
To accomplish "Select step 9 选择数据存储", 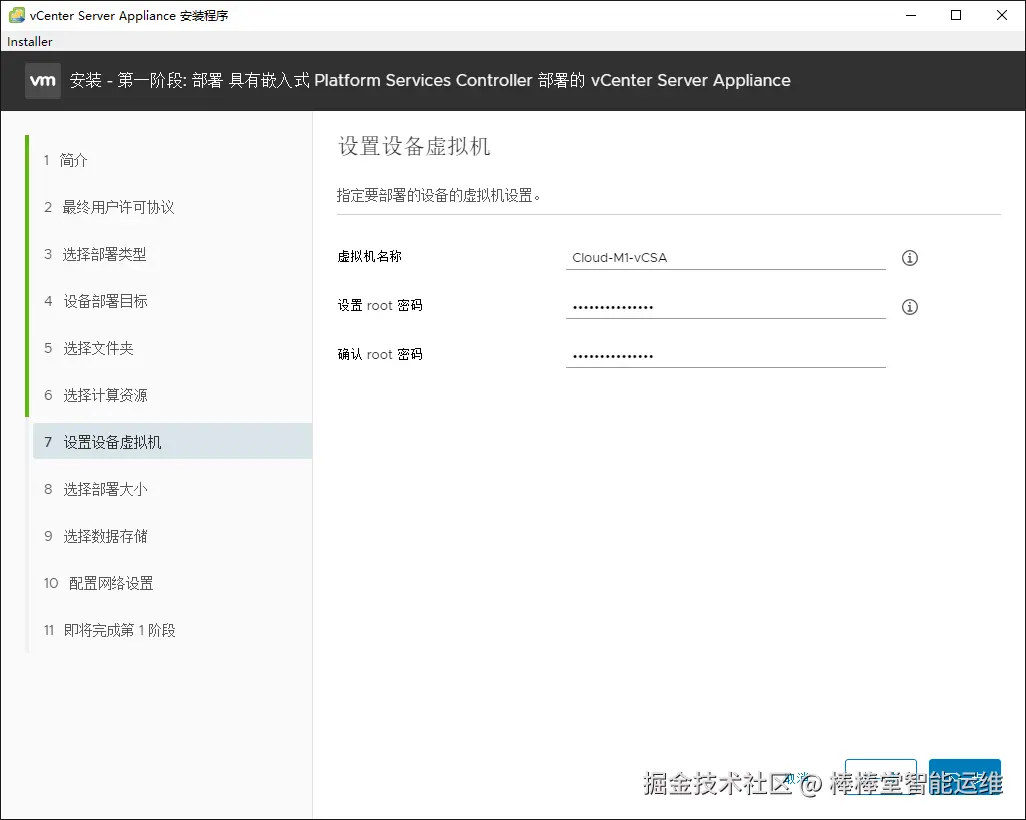I will click(x=96, y=537).
